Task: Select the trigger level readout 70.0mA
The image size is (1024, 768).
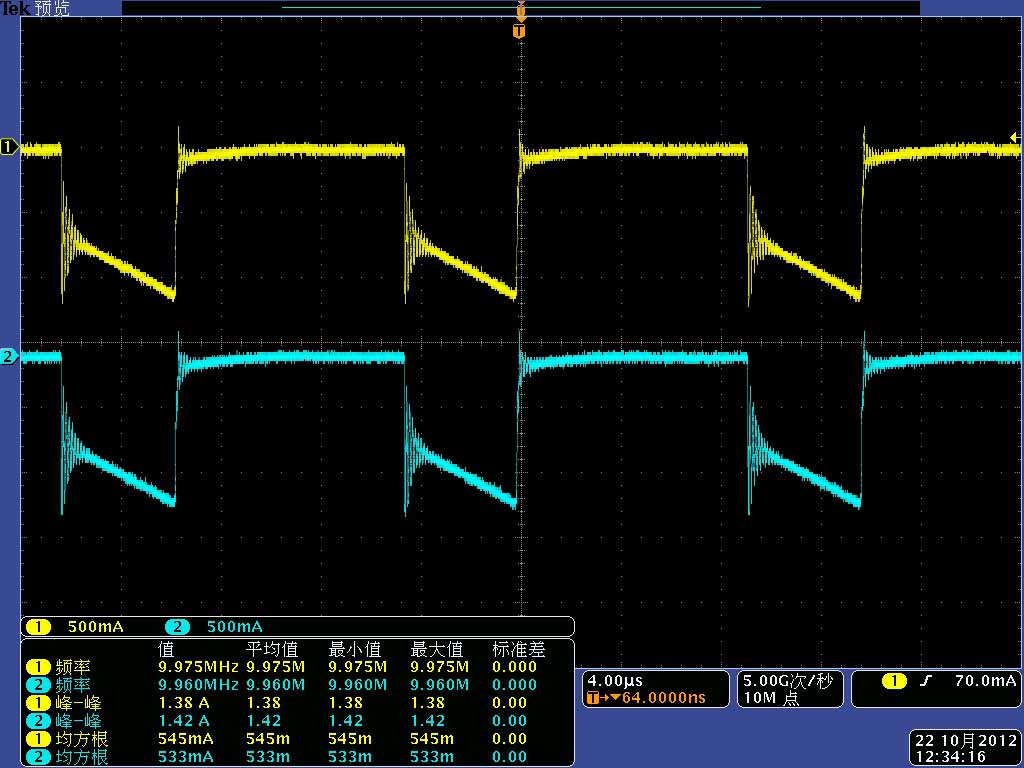Action: pos(985,681)
